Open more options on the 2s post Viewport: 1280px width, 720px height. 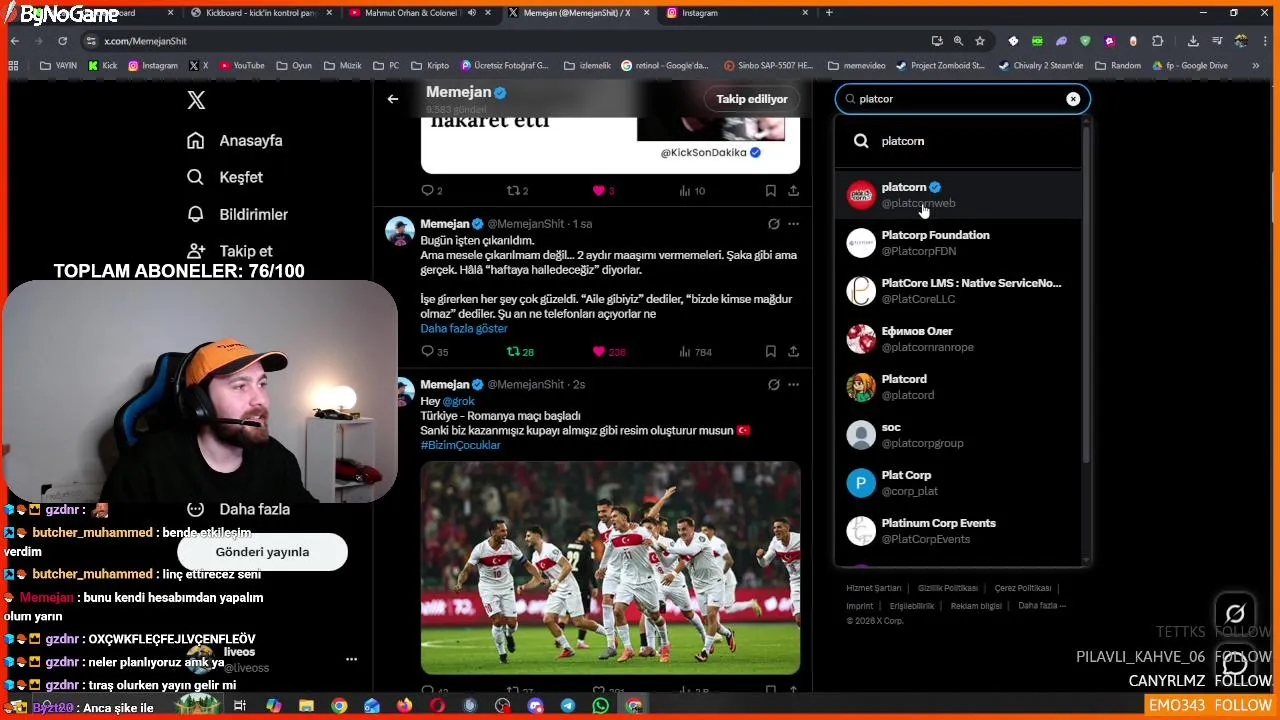(793, 385)
